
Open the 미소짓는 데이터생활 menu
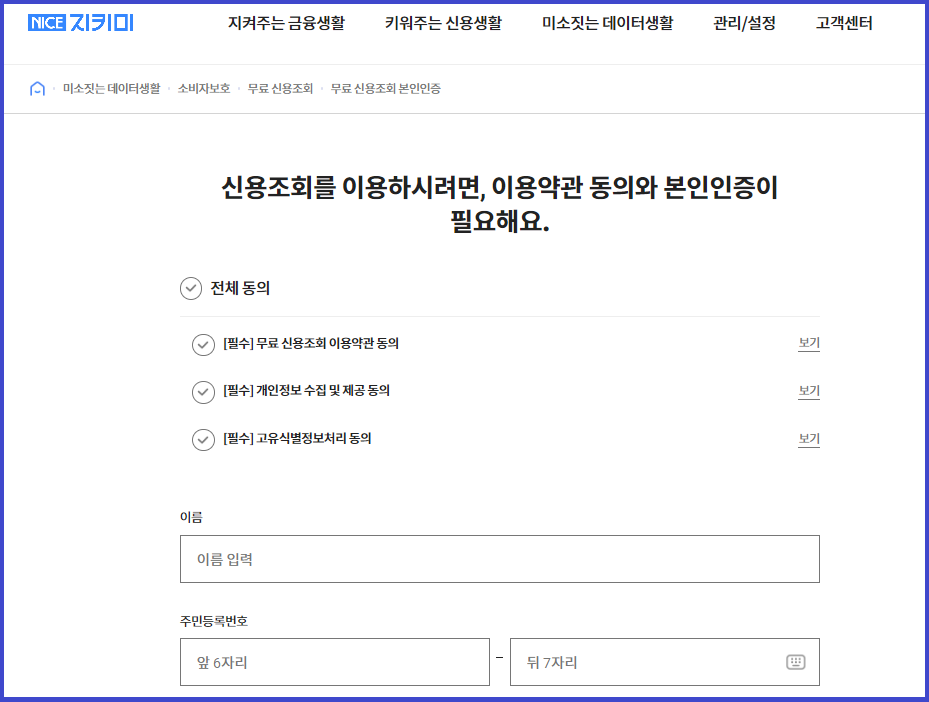point(607,23)
